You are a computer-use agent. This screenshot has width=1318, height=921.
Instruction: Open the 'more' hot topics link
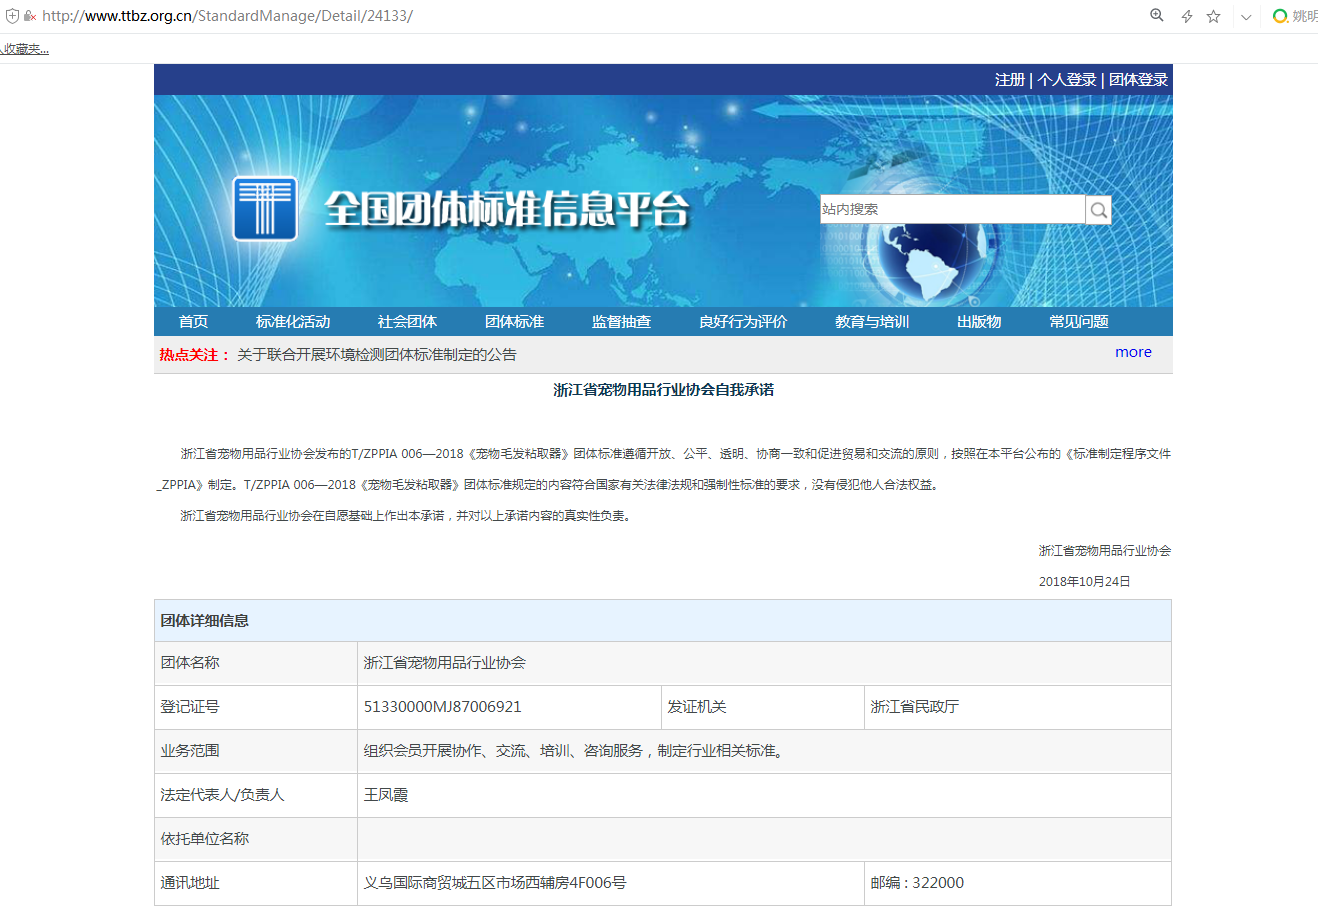1133,352
